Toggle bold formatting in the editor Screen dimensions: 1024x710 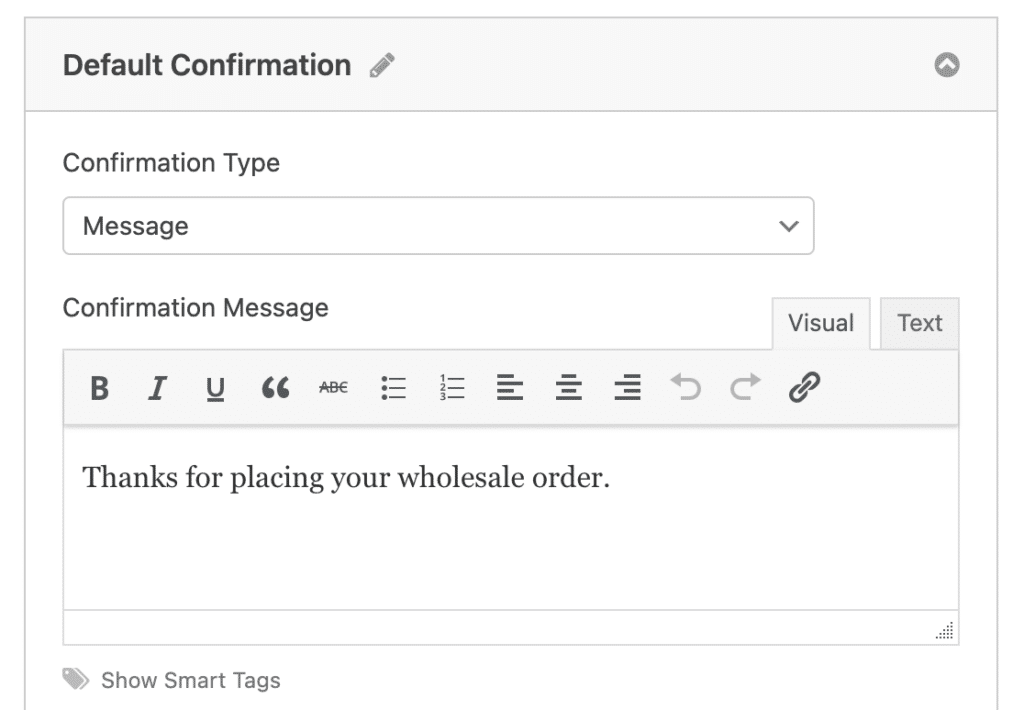(99, 388)
